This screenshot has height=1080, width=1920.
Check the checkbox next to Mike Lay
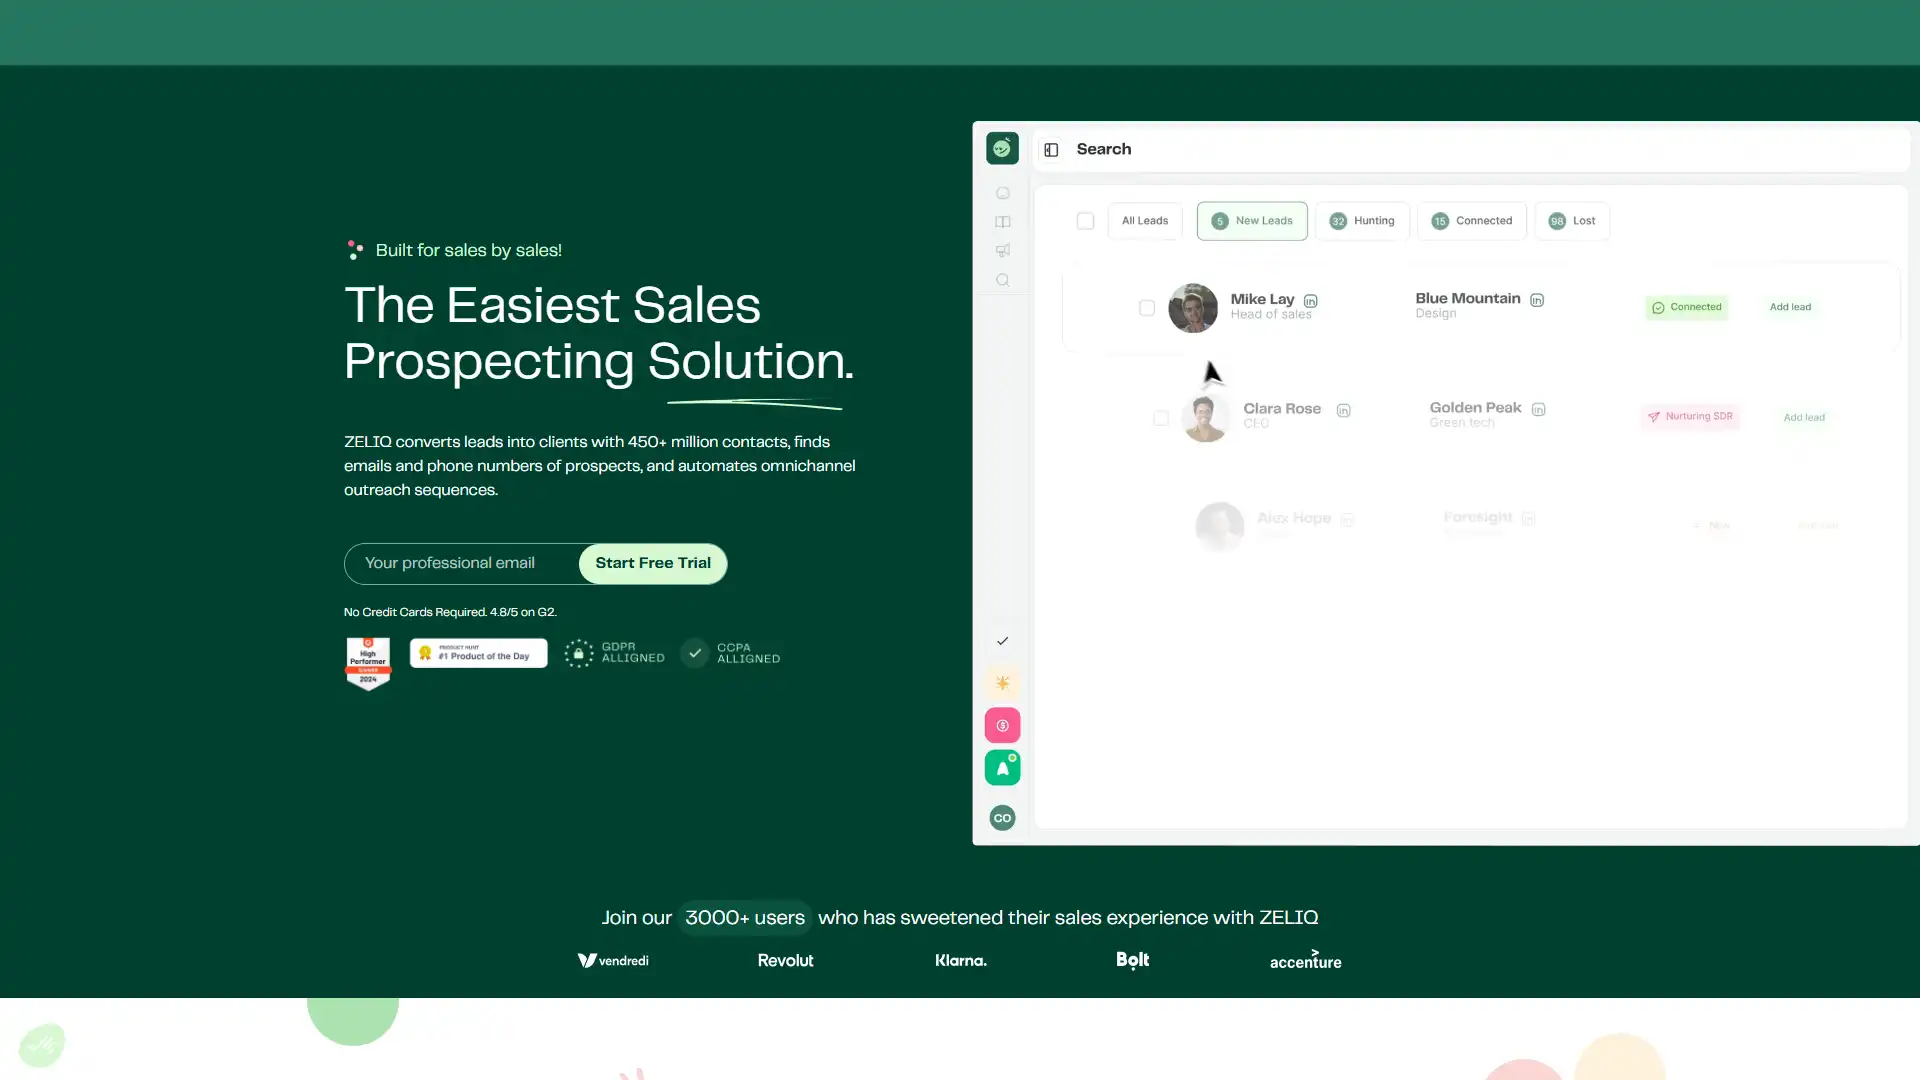click(1146, 307)
